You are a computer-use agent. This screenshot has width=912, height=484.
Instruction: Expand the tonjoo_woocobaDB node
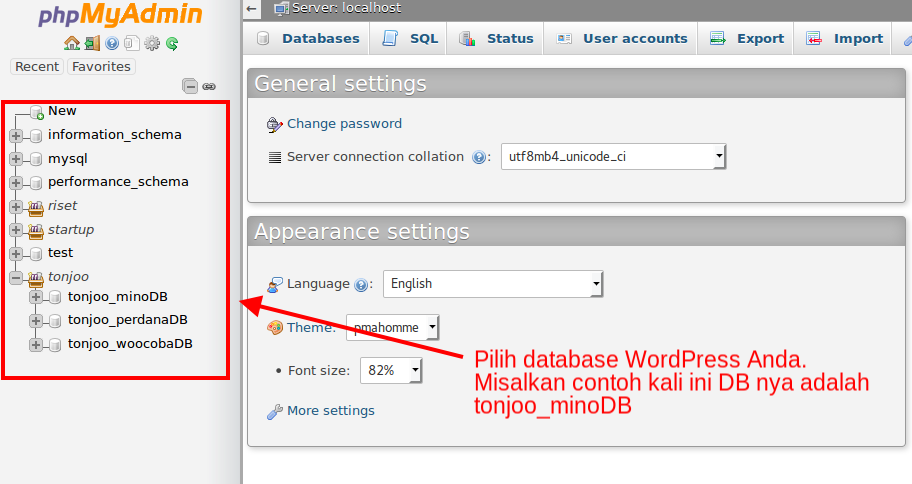click(x=36, y=344)
